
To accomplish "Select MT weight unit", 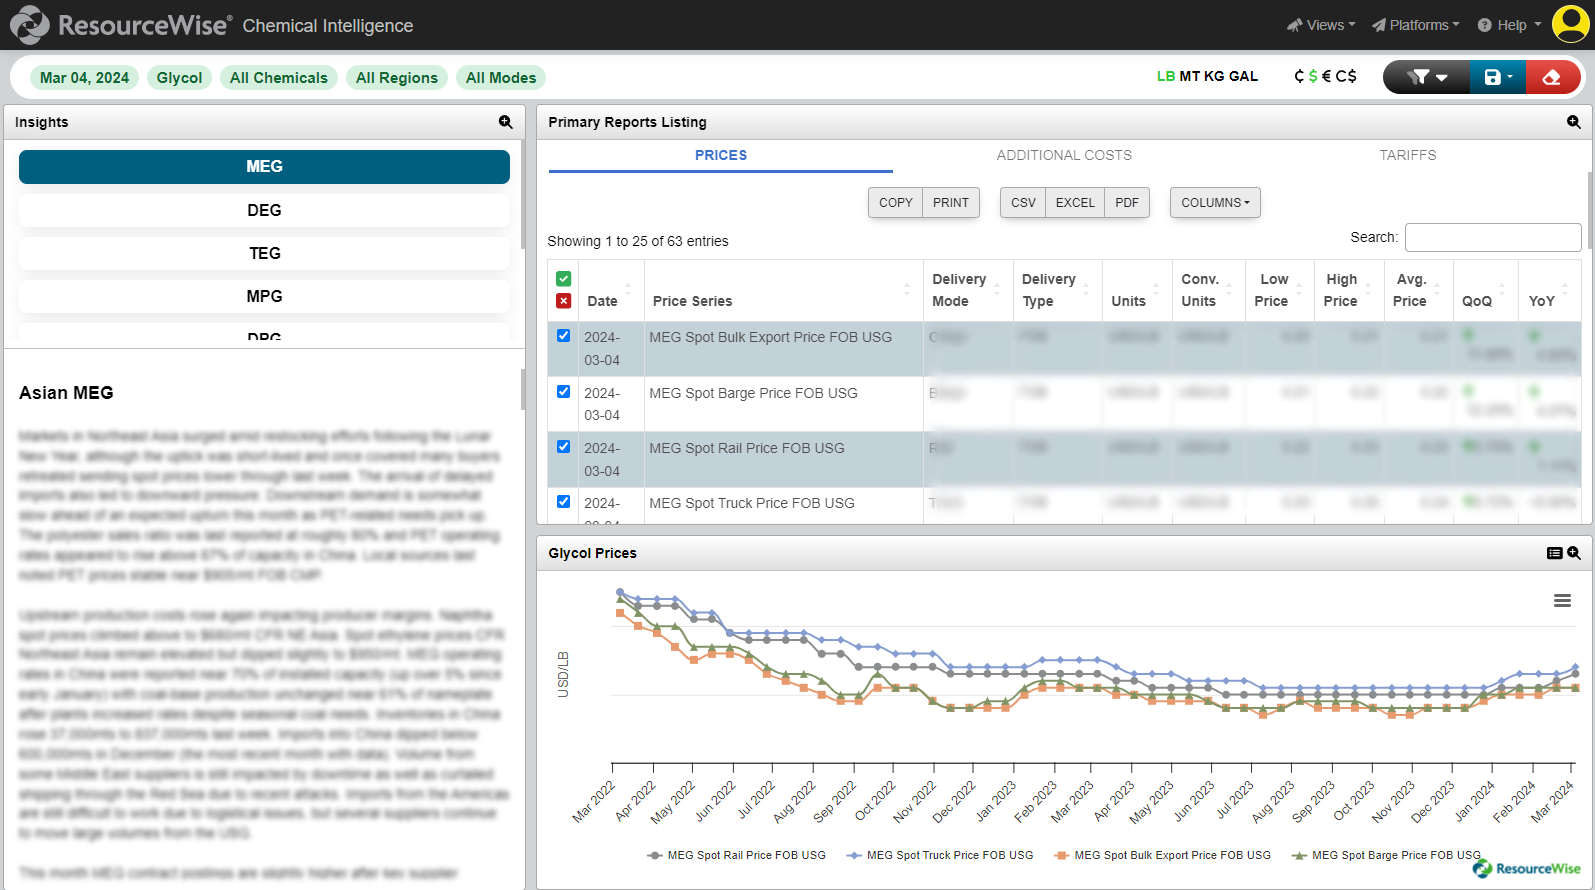I will pyautogui.click(x=1190, y=76).
